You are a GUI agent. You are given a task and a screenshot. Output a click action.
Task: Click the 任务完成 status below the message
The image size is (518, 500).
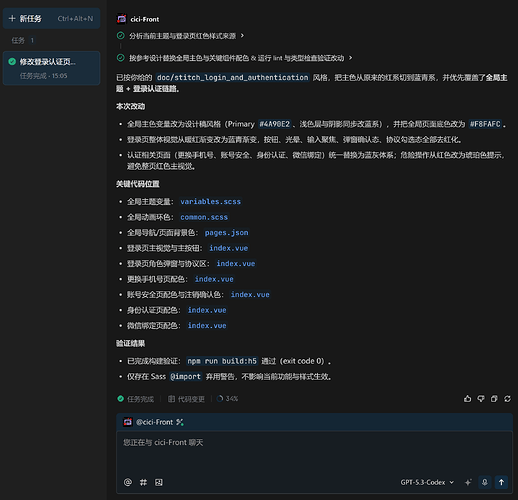(x=136, y=399)
